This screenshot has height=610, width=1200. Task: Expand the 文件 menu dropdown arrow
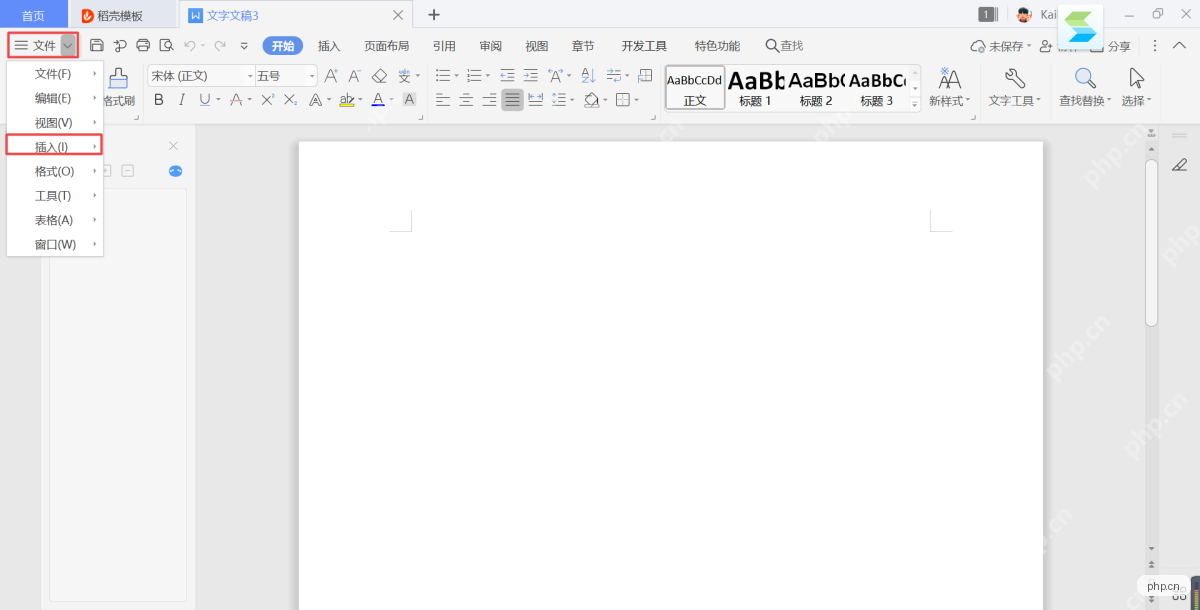click(68, 45)
